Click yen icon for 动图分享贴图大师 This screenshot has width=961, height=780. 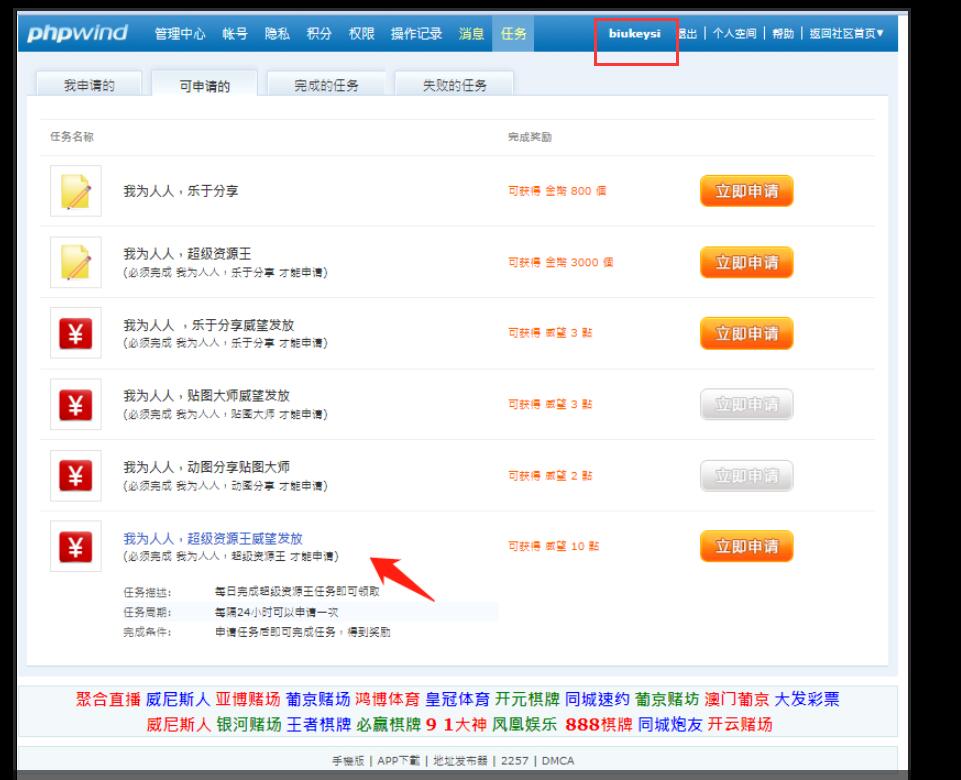[x=76, y=476]
